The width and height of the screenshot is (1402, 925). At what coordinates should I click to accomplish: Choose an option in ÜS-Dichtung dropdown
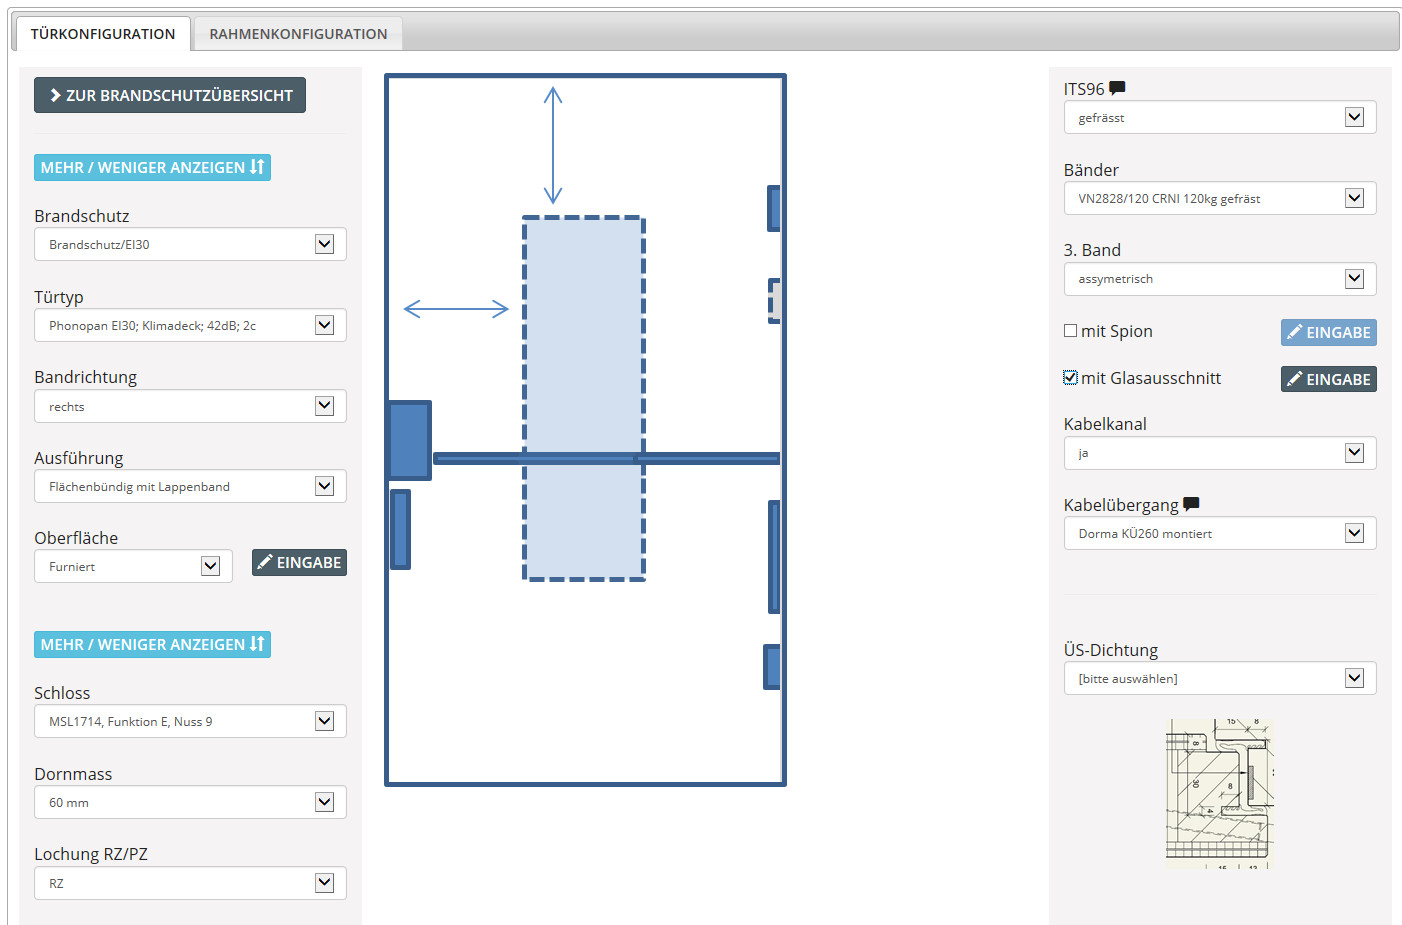point(1219,678)
